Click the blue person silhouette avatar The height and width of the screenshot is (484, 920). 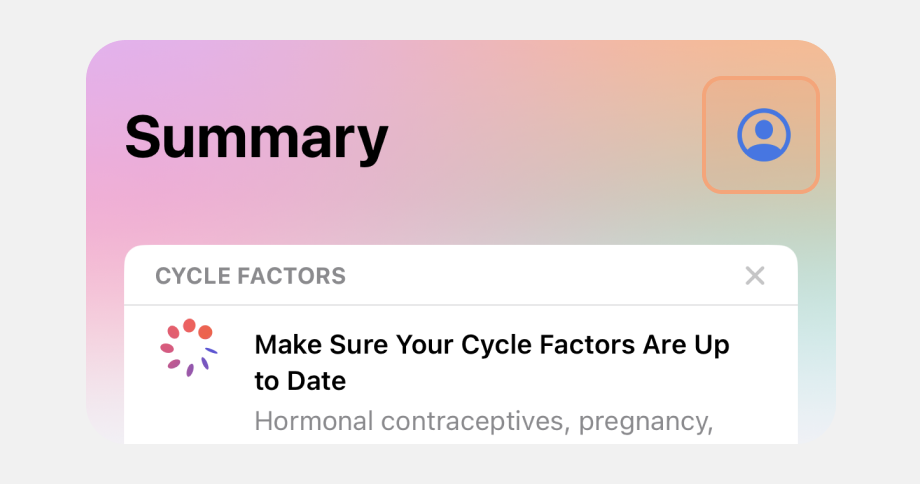(763, 135)
